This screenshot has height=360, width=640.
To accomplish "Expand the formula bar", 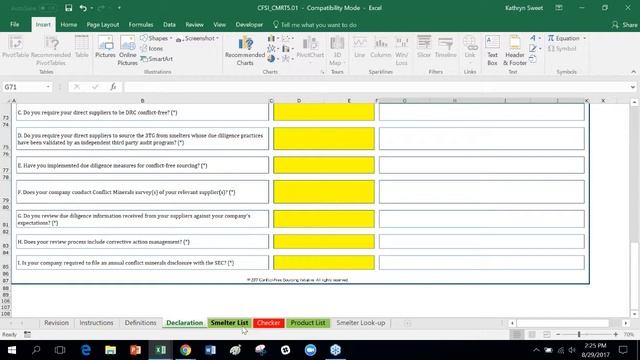I will (x=633, y=87).
